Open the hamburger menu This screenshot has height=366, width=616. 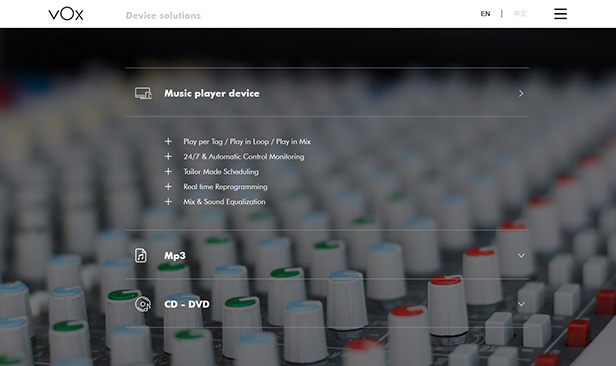coord(560,14)
